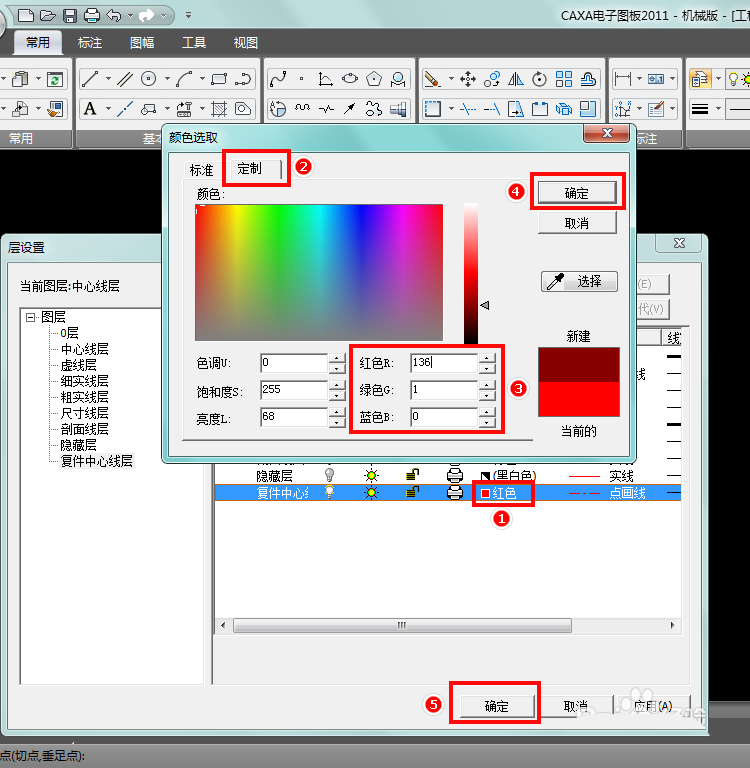
Task: Toggle printer icon in 复件中心线层 row
Action: pyautogui.click(x=455, y=492)
